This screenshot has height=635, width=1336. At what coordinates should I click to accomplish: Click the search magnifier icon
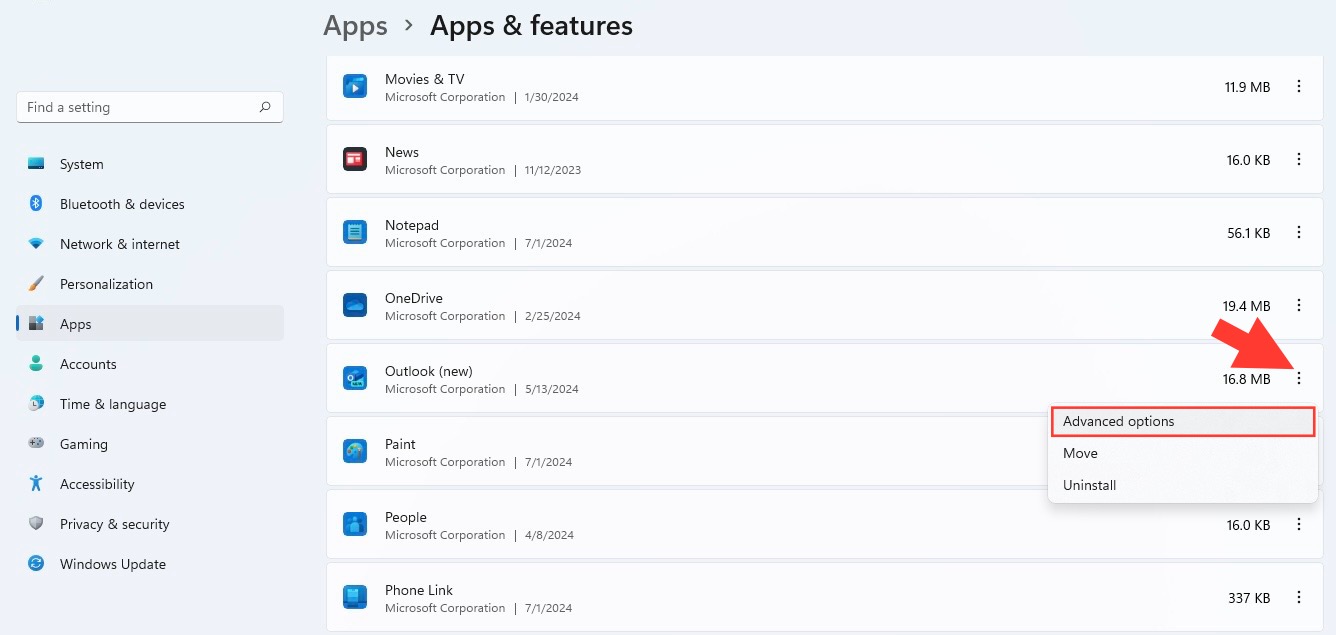[265, 107]
